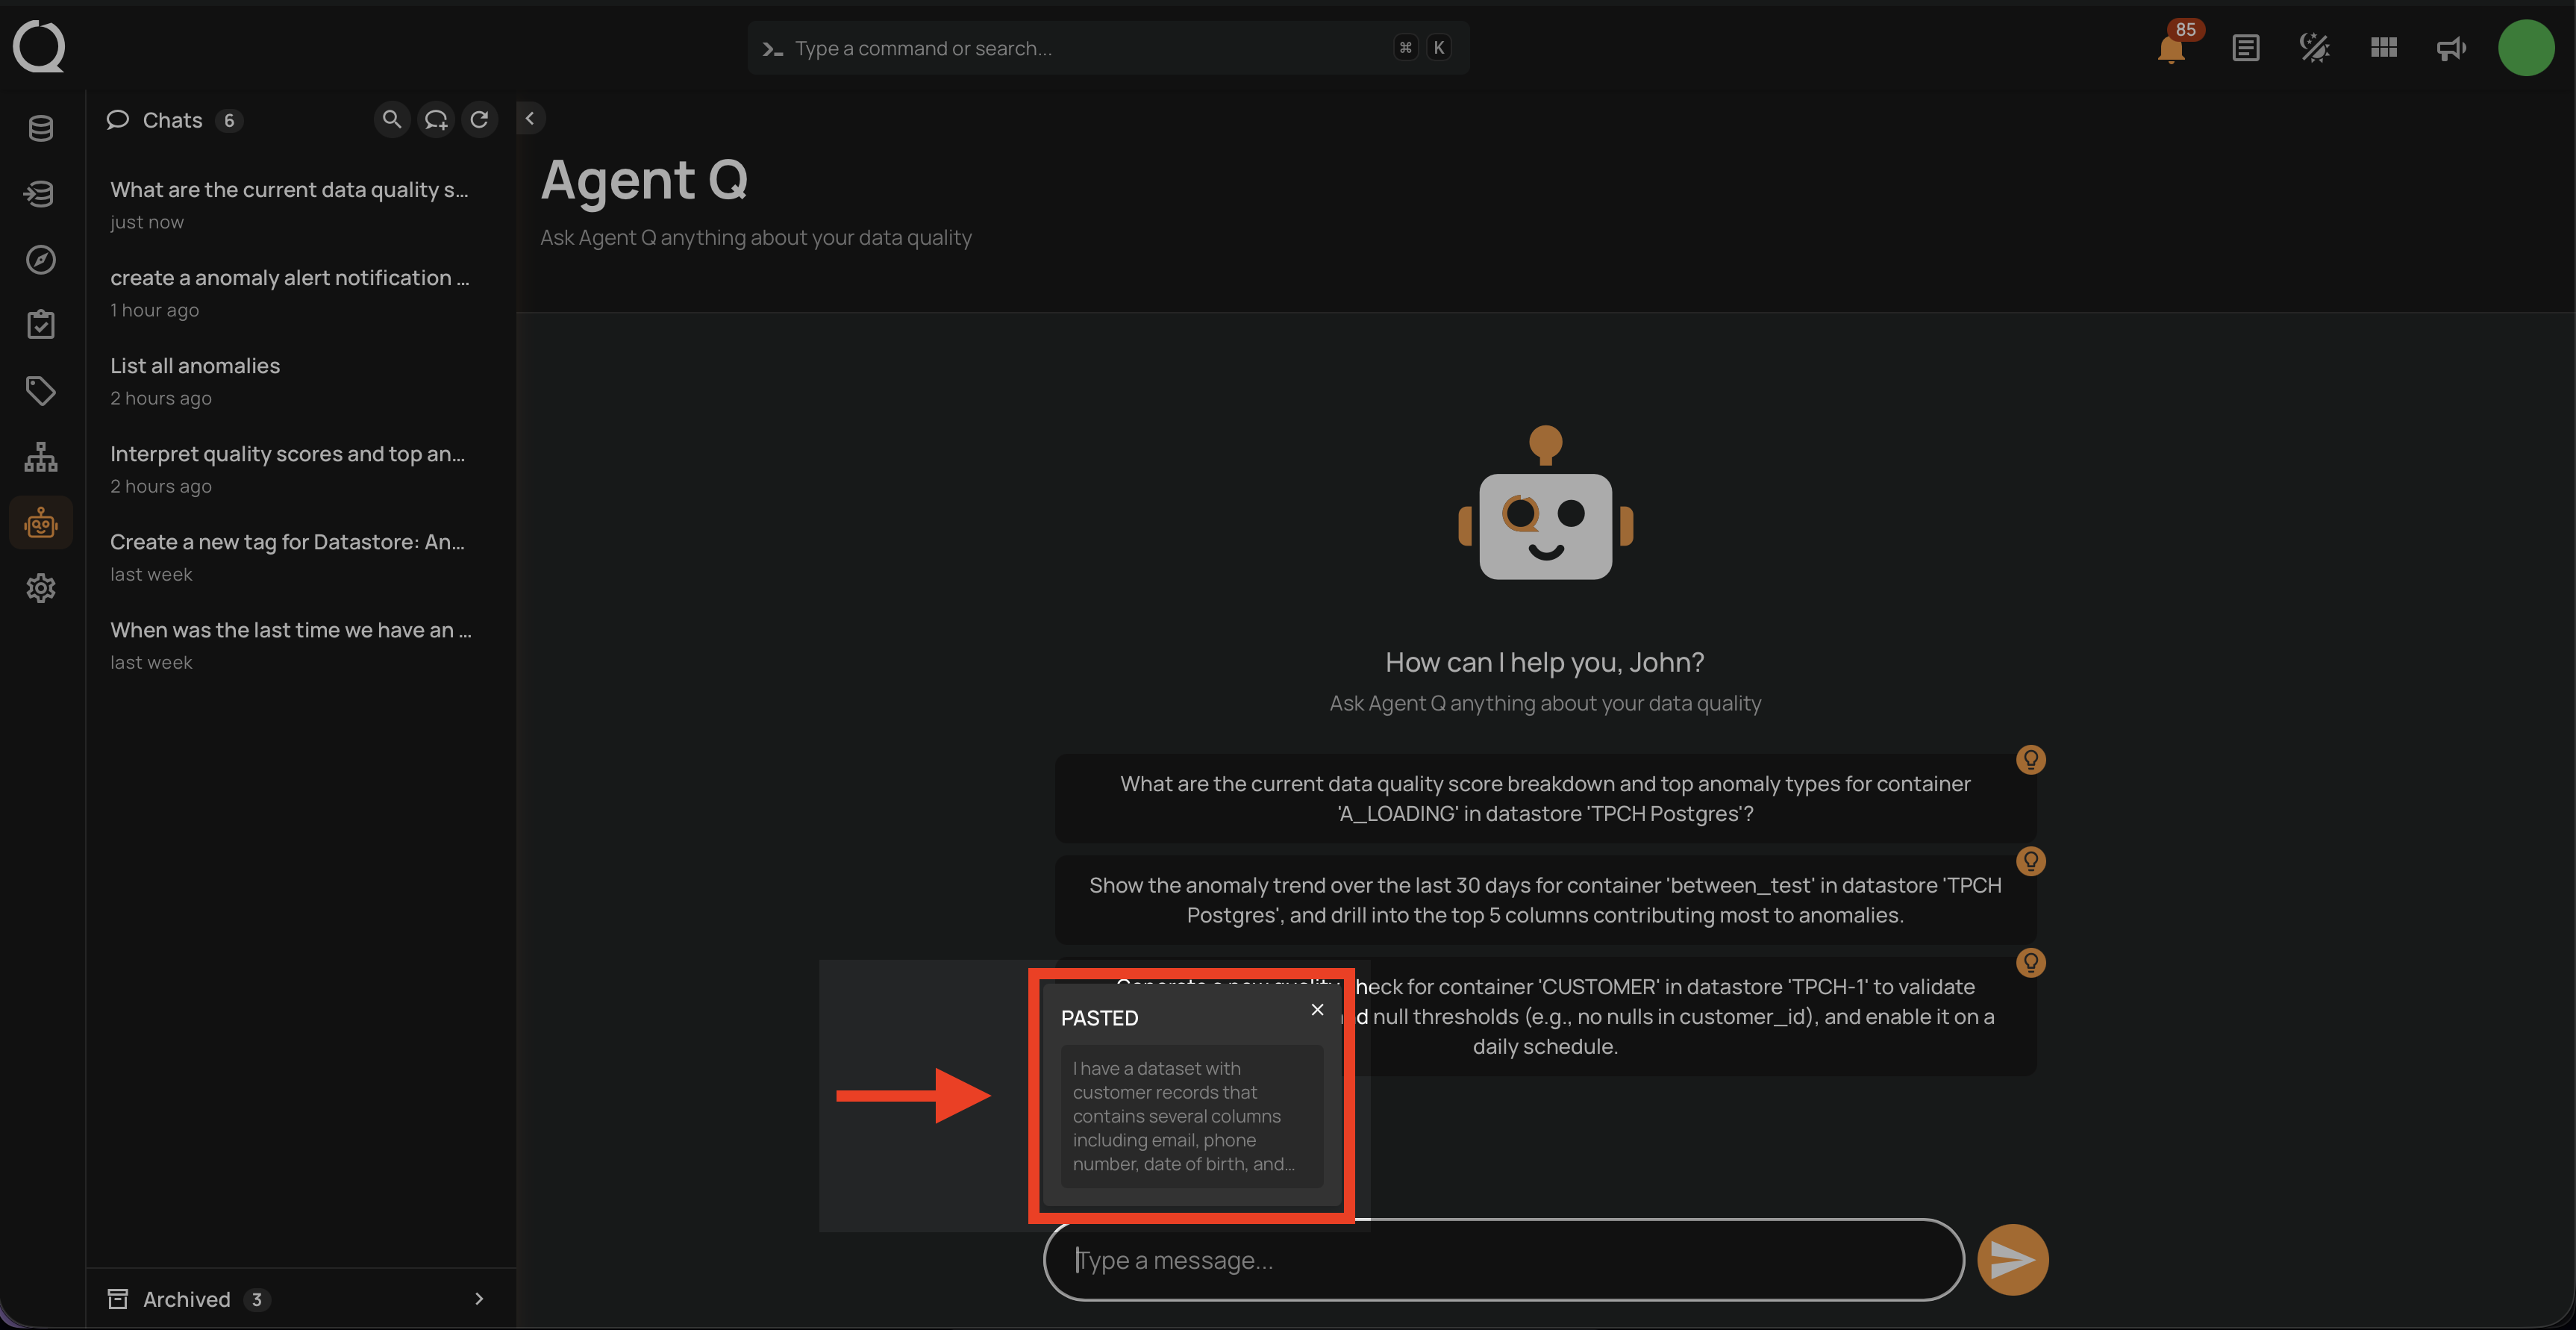Open 'create a anomaly alert notification' chat
Screen dimensions: 2576x1330
click(x=289, y=278)
